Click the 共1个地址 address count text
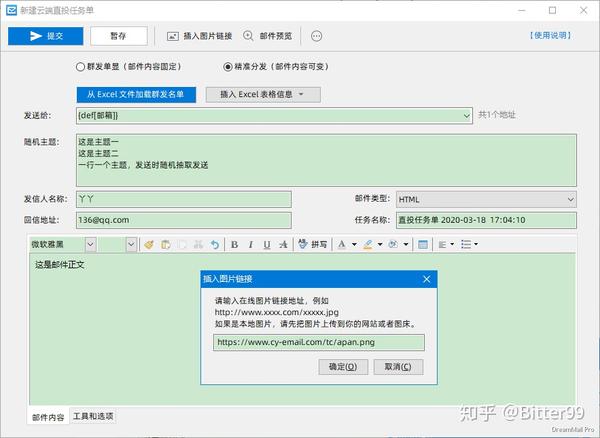600x438 pixels. pyautogui.click(x=497, y=115)
